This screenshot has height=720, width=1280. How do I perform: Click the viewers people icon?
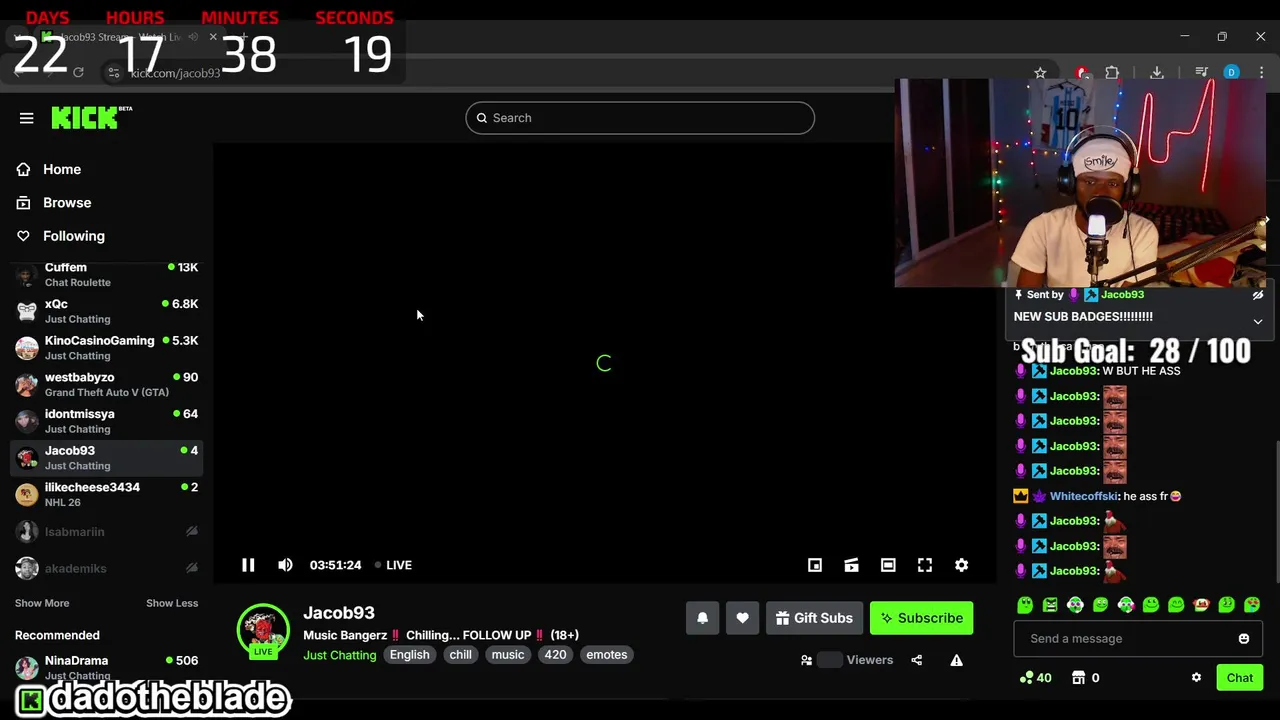(x=806, y=660)
